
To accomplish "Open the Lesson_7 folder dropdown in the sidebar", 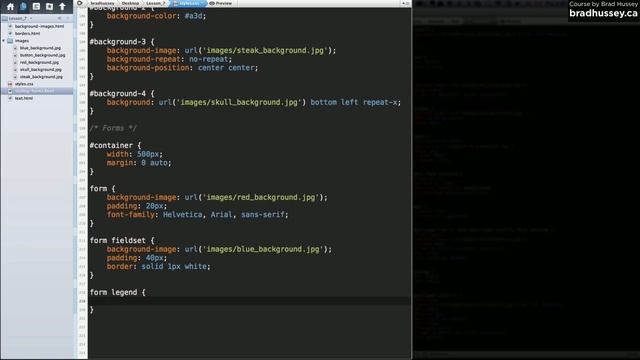I will pos(19,18).
